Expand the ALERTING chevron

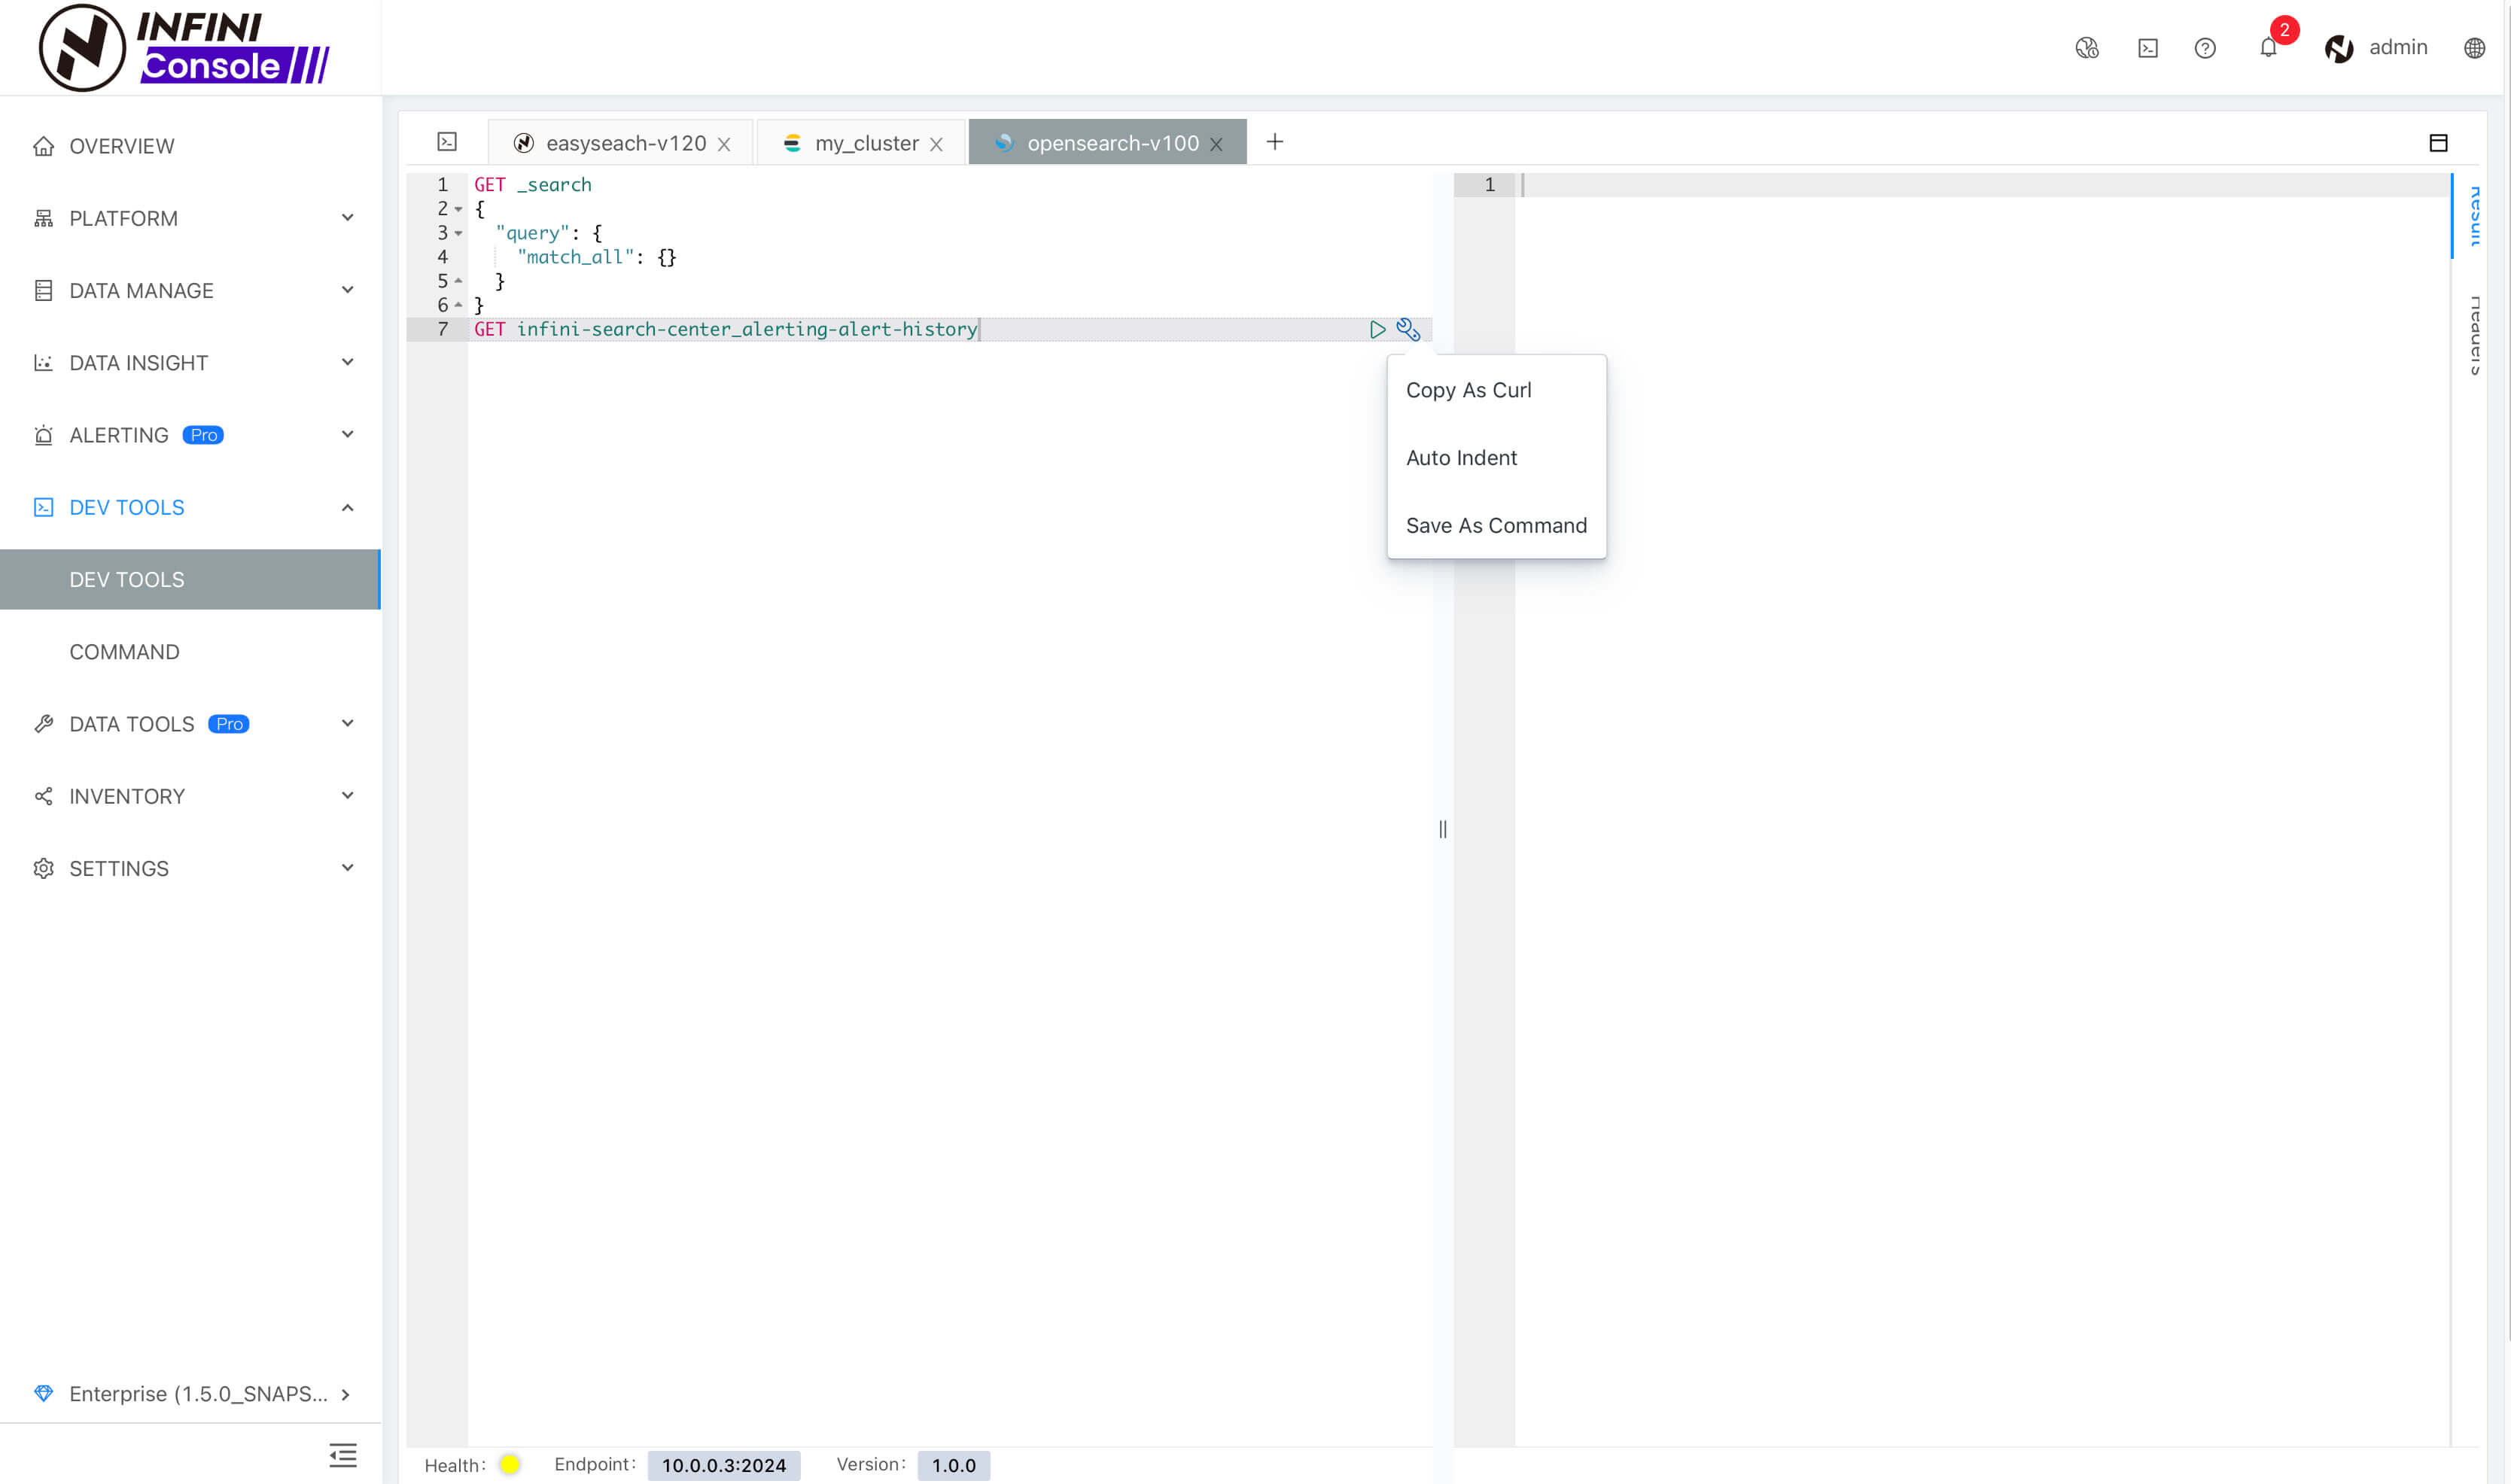pyautogui.click(x=347, y=434)
